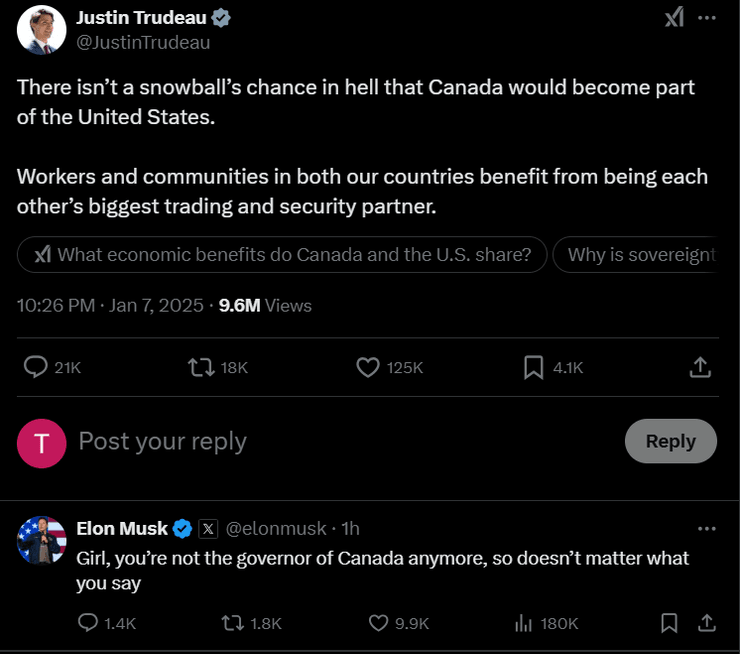Repost Elon Musk's reply with 1.8K reposts
Viewport: 740px width, 654px height.
click(232, 623)
